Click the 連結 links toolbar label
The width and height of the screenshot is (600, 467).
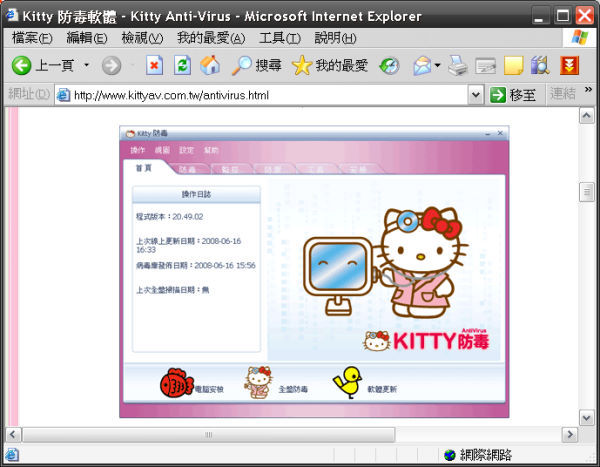562,94
